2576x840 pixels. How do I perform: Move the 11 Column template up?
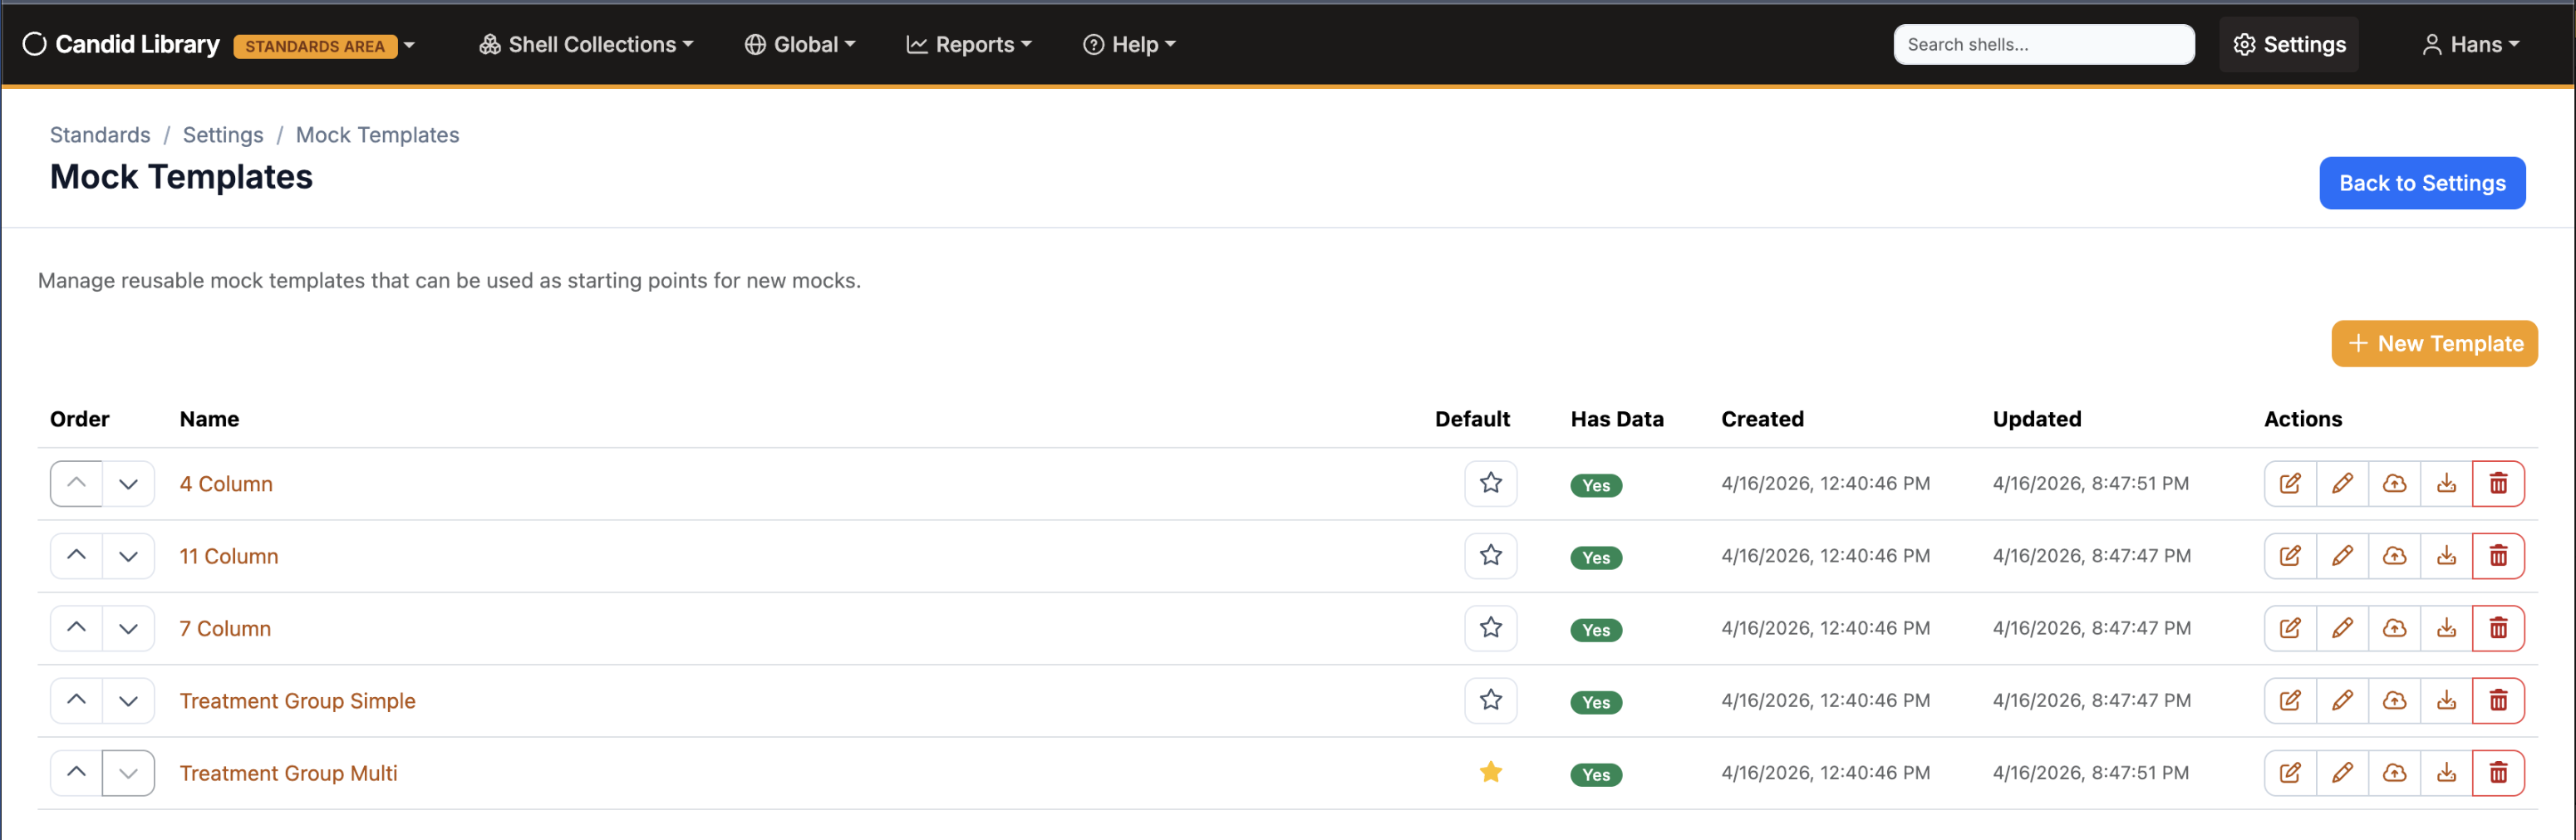(x=75, y=556)
